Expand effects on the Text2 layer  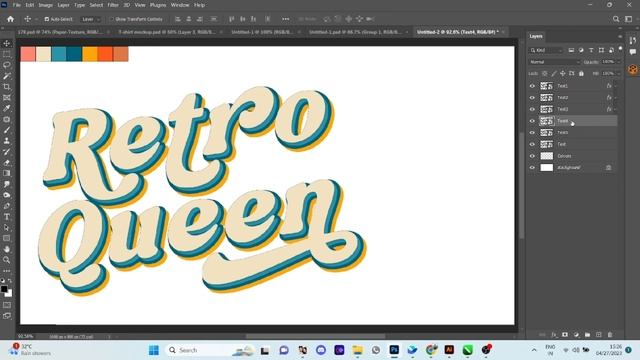[x=616, y=98]
